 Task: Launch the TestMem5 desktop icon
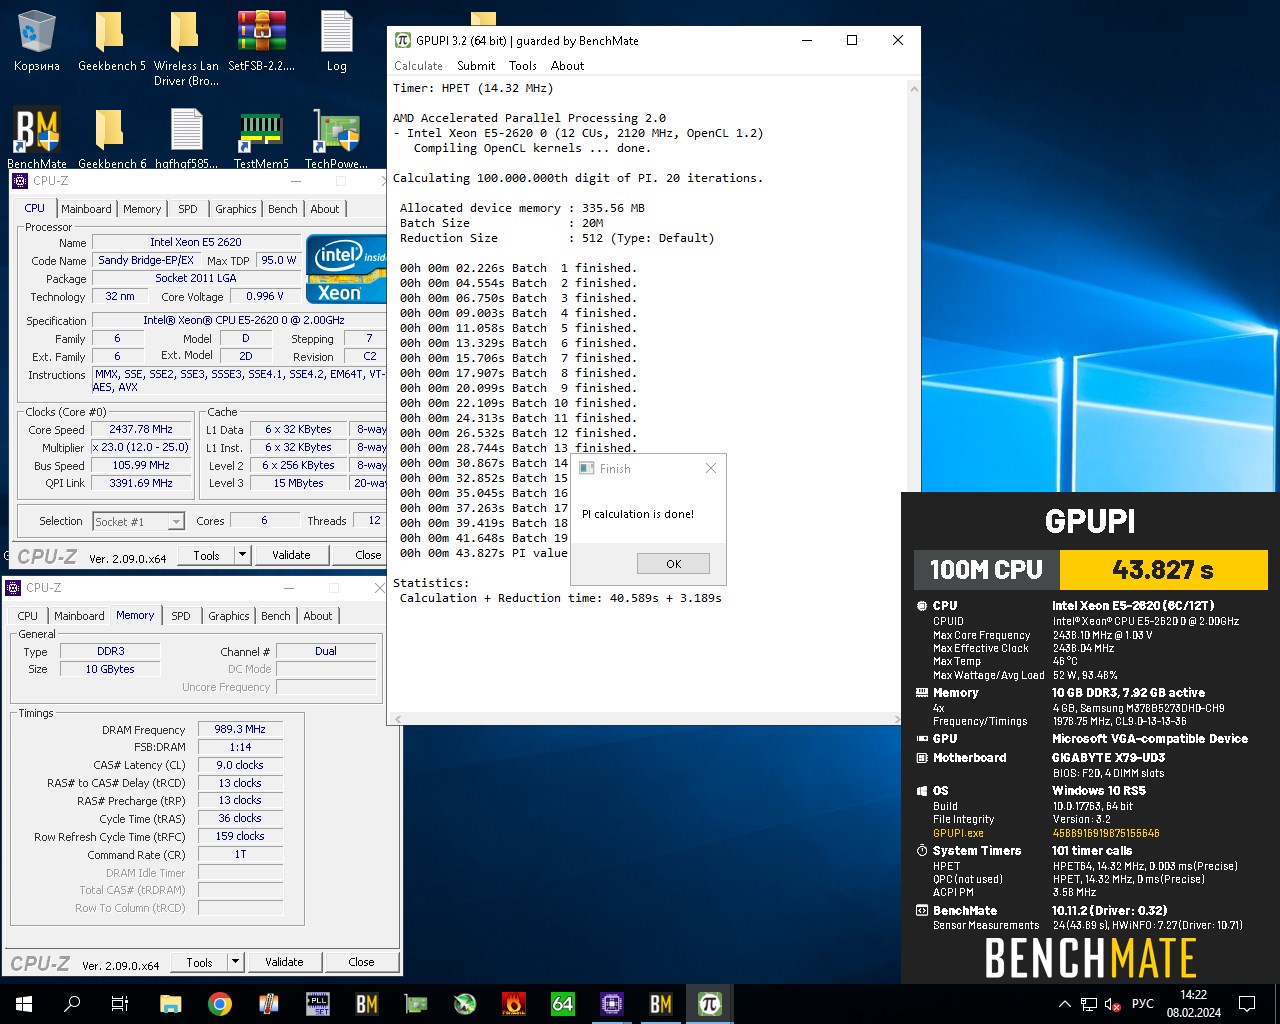click(261, 138)
